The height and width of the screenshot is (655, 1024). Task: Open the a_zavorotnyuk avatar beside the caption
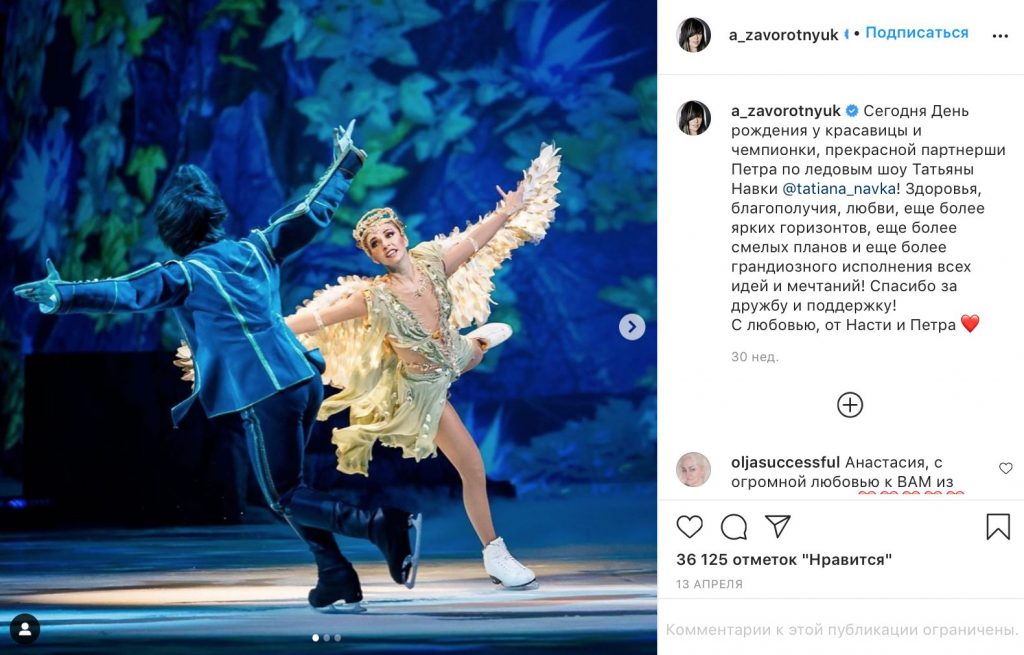[694, 118]
